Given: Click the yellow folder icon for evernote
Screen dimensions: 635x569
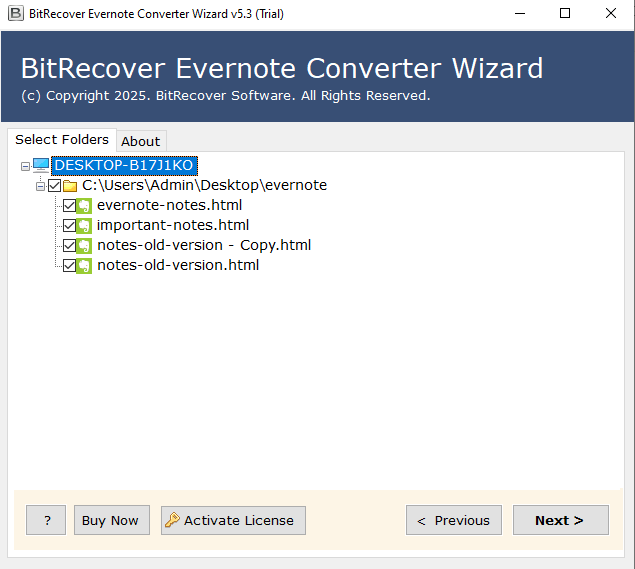Looking at the screenshot, I should coord(70,185).
